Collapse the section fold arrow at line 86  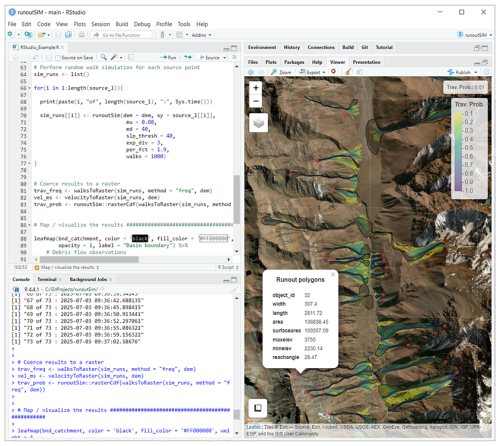coord(29,225)
